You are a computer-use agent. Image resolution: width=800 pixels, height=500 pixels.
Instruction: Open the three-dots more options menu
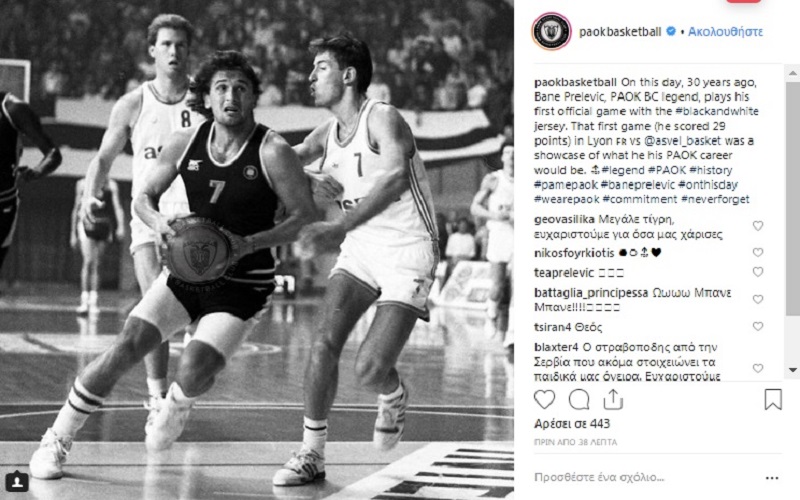point(772,478)
